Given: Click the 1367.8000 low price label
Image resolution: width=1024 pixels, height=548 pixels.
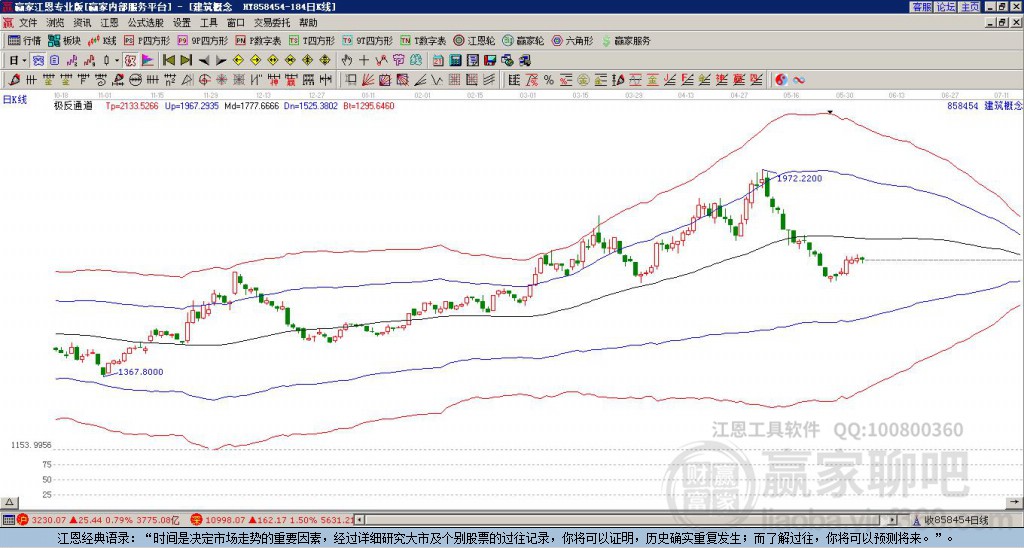Looking at the screenshot, I should pyautogui.click(x=140, y=372).
